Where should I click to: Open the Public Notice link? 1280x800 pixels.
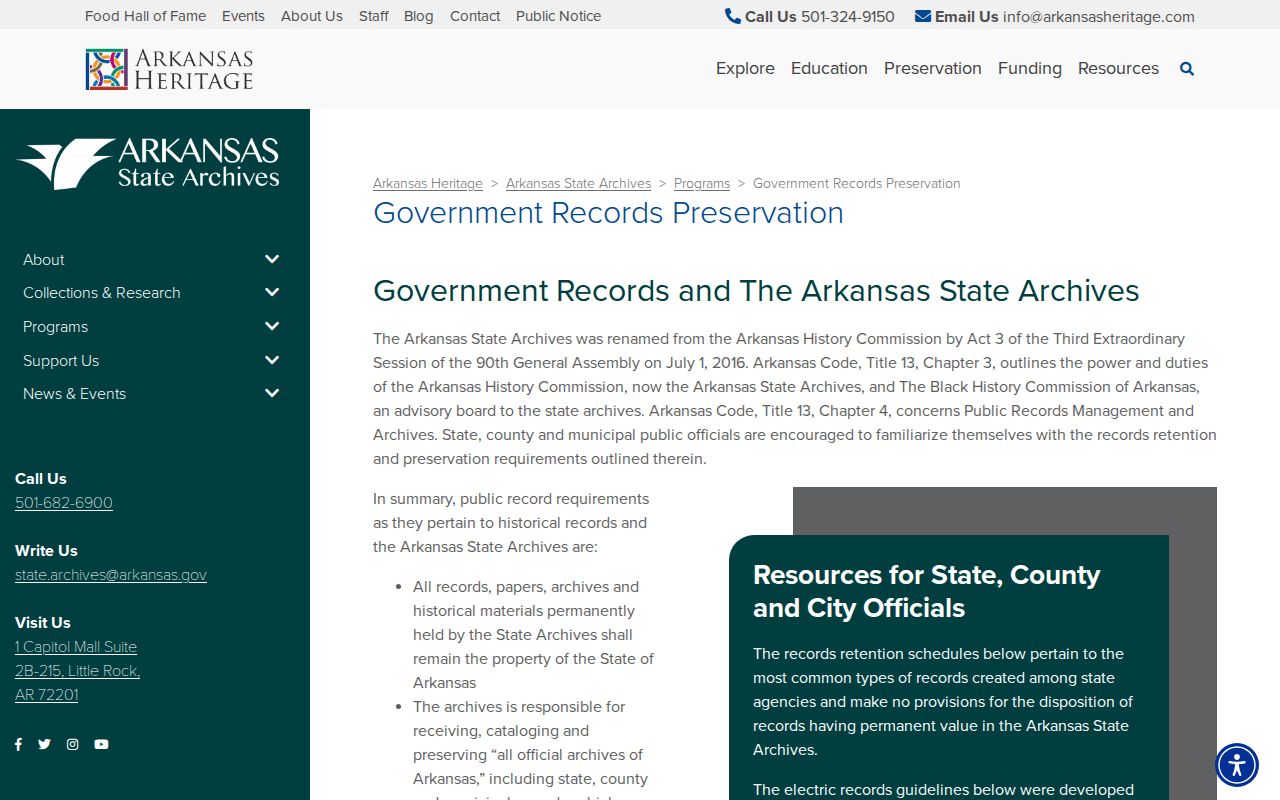click(x=559, y=16)
